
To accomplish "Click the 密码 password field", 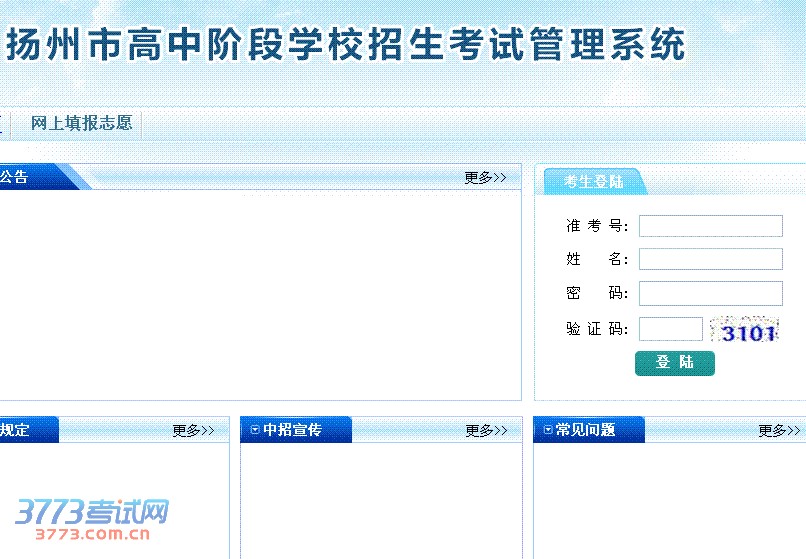I will click(x=710, y=293).
